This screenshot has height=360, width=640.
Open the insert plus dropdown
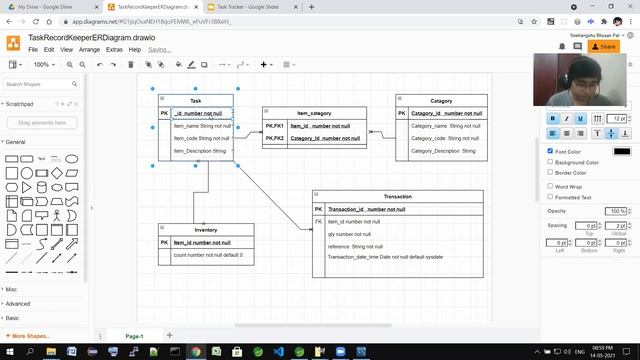[266, 64]
